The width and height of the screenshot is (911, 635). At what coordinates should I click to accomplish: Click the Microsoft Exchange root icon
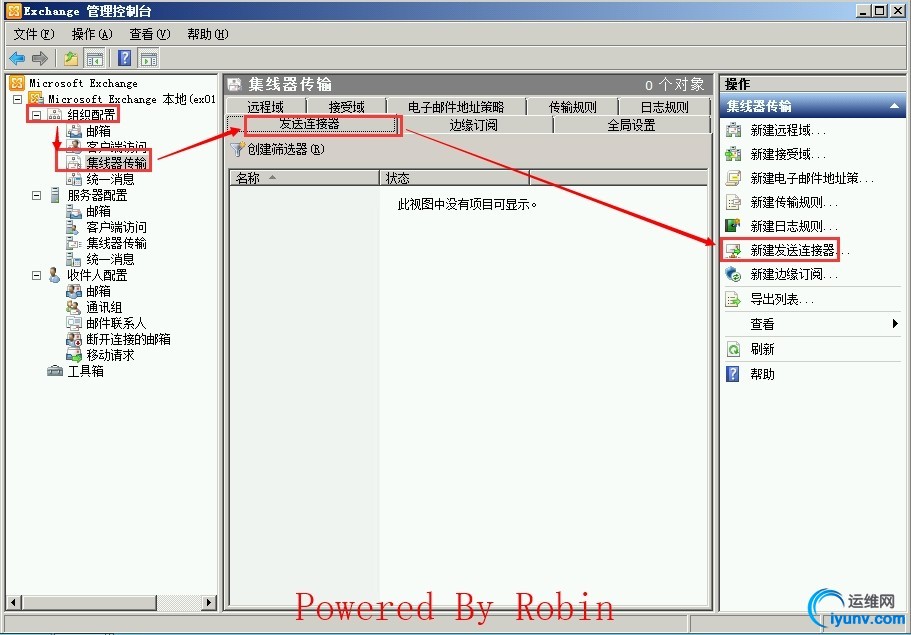(x=17, y=83)
